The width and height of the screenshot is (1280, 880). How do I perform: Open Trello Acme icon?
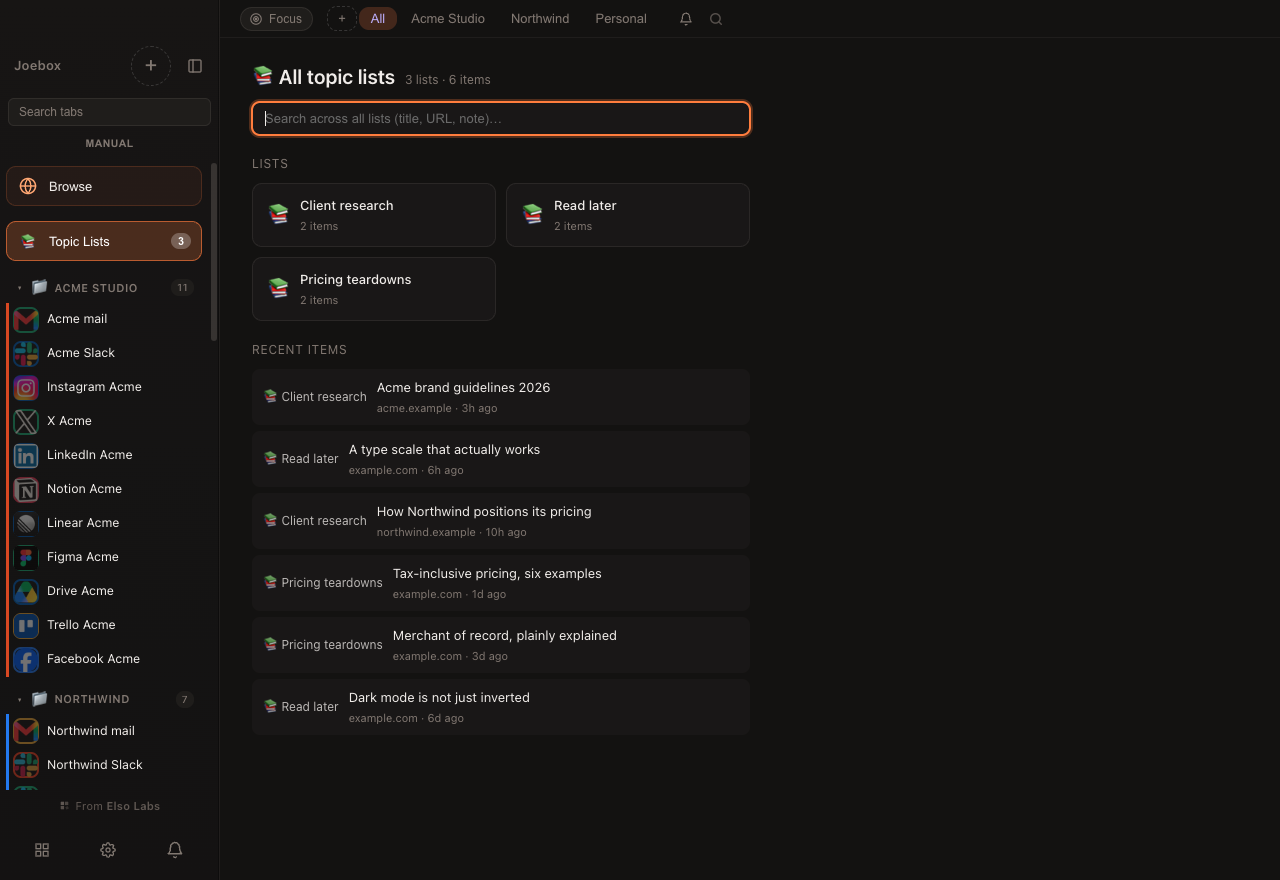[x=26, y=625]
